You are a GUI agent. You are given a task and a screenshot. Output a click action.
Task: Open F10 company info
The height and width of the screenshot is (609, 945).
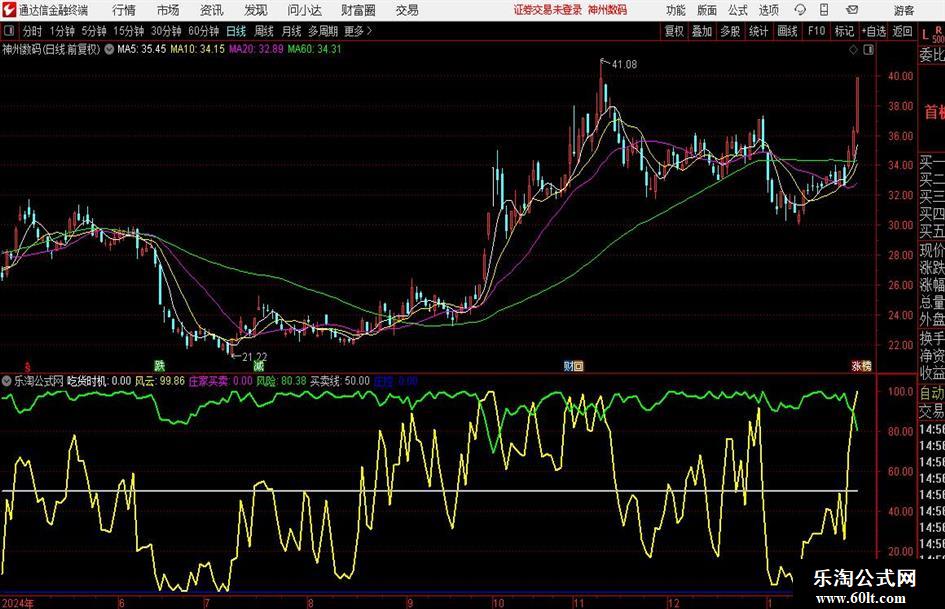point(817,31)
